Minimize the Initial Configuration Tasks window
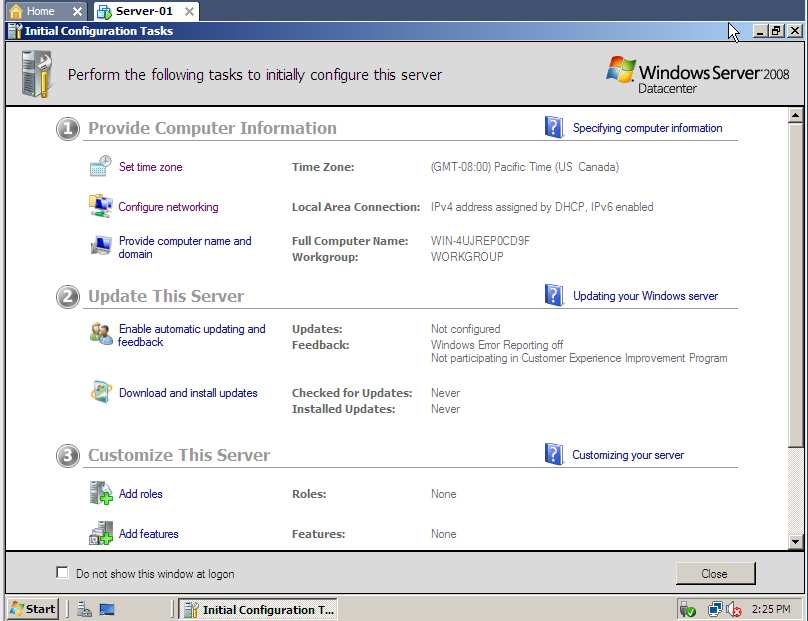Viewport: 808px width, 621px height. click(x=760, y=31)
